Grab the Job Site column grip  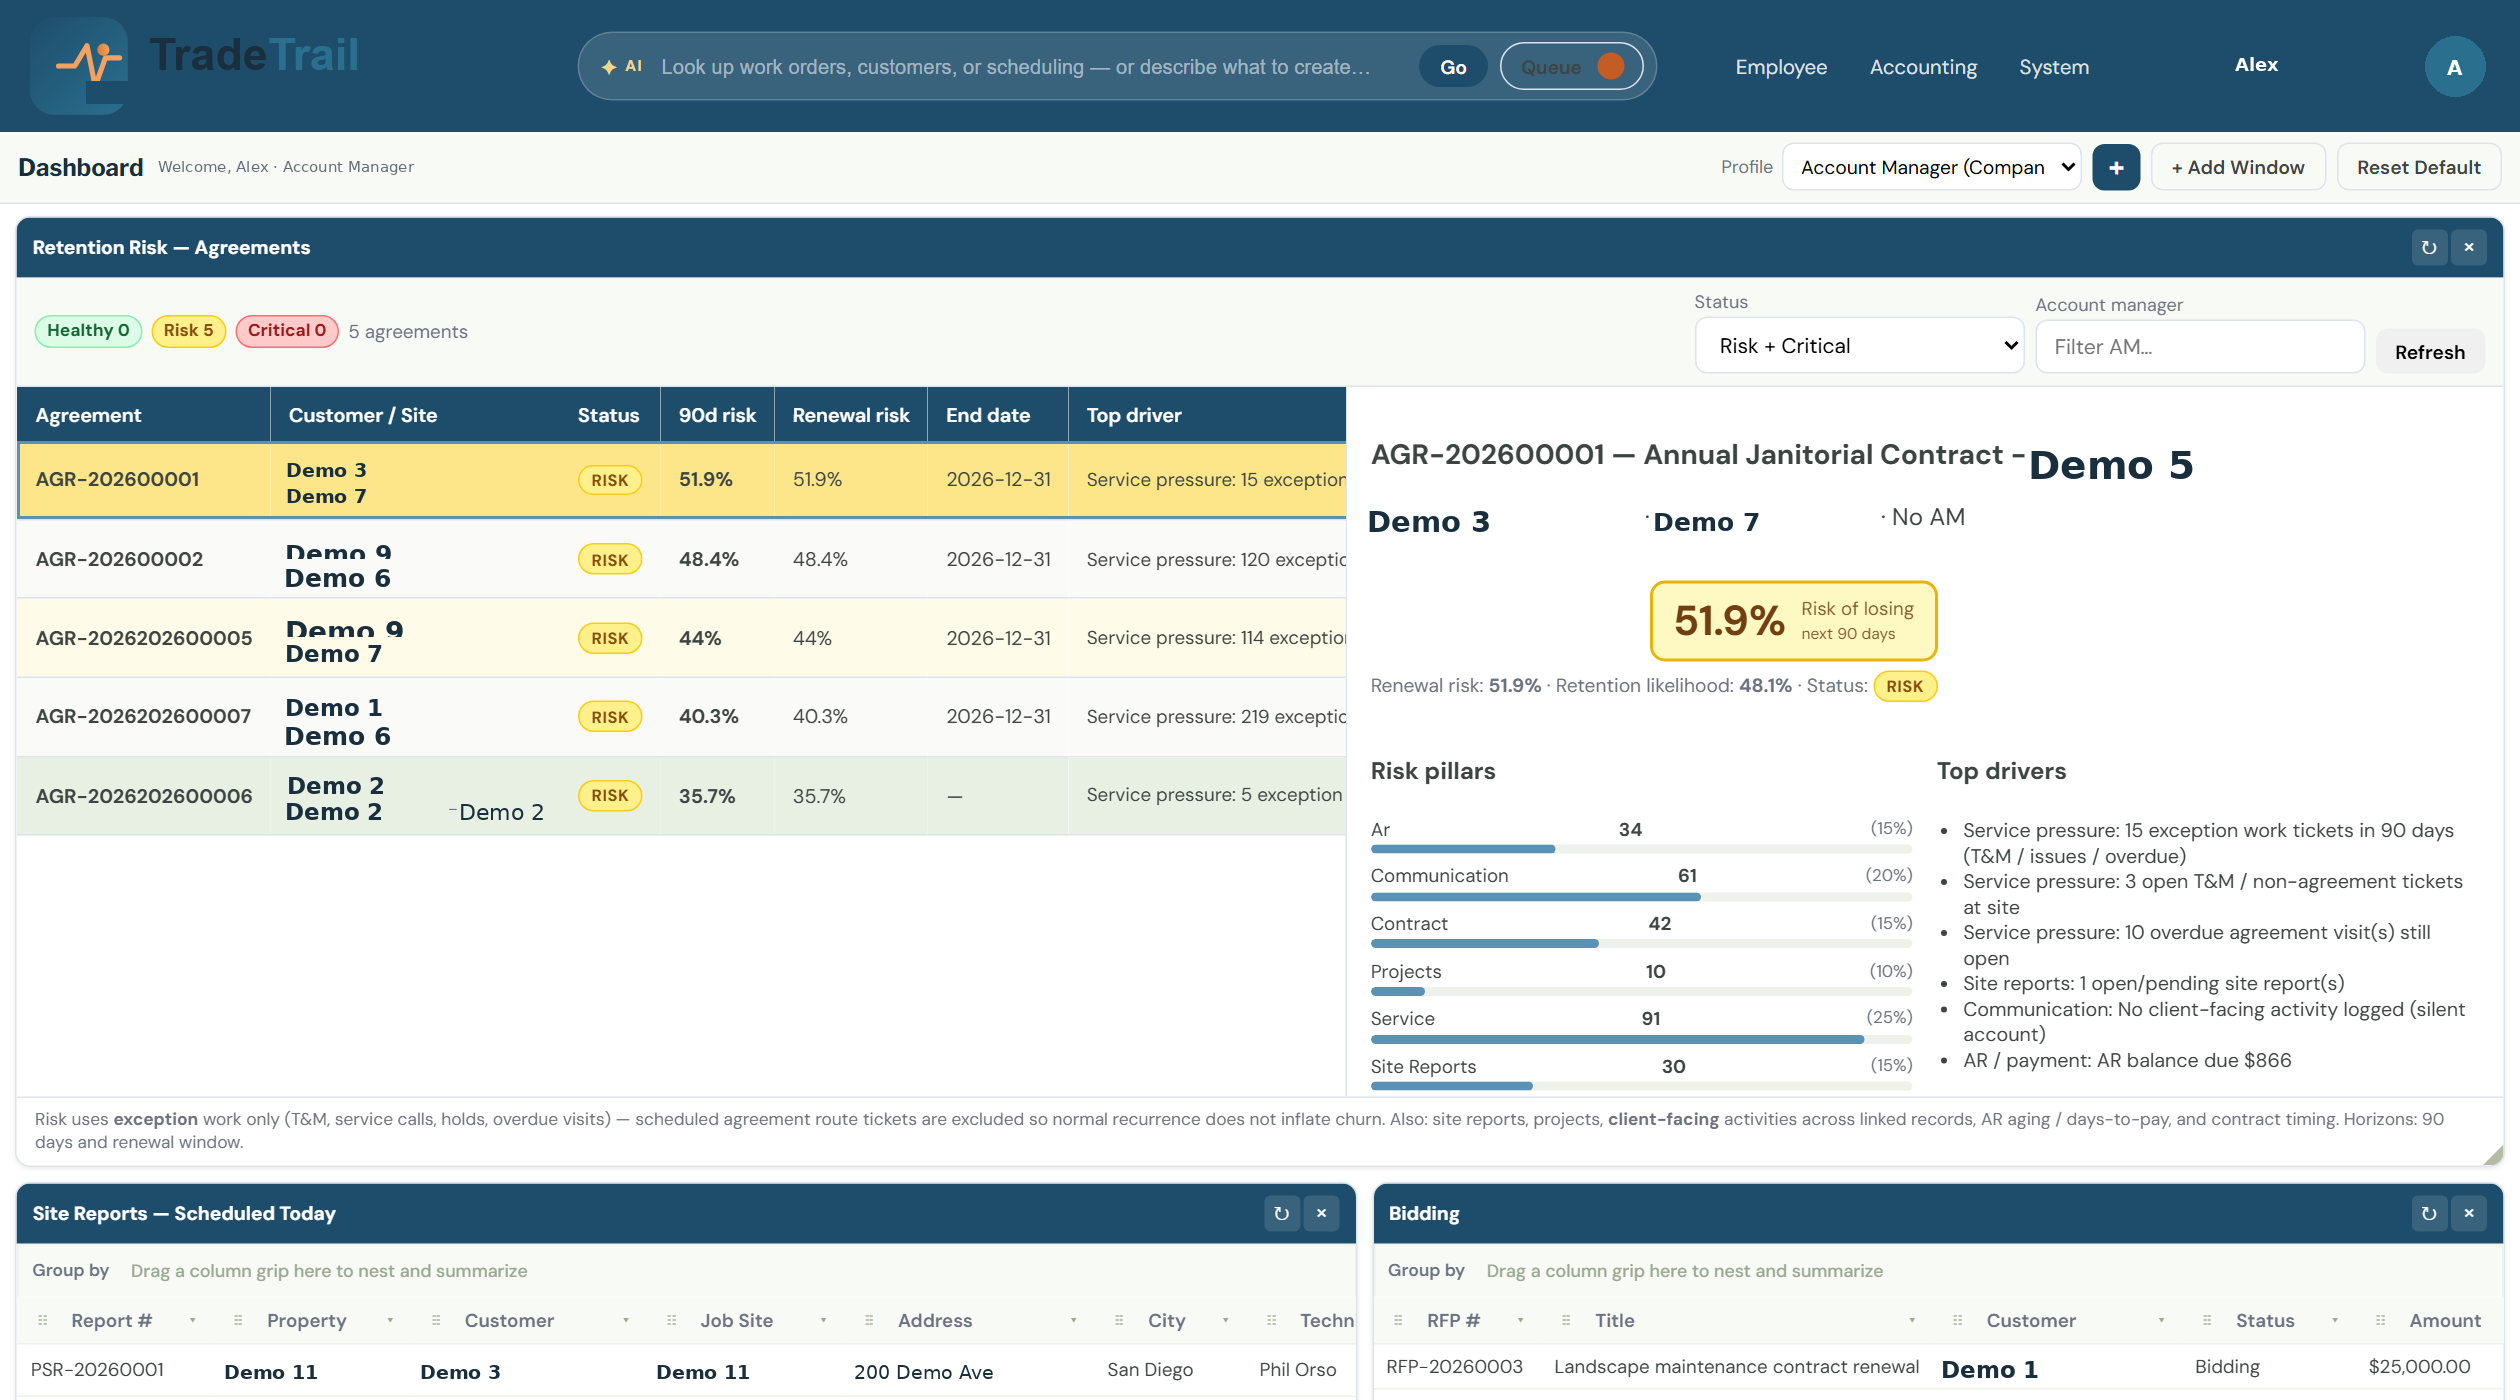tap(672, 1321)
